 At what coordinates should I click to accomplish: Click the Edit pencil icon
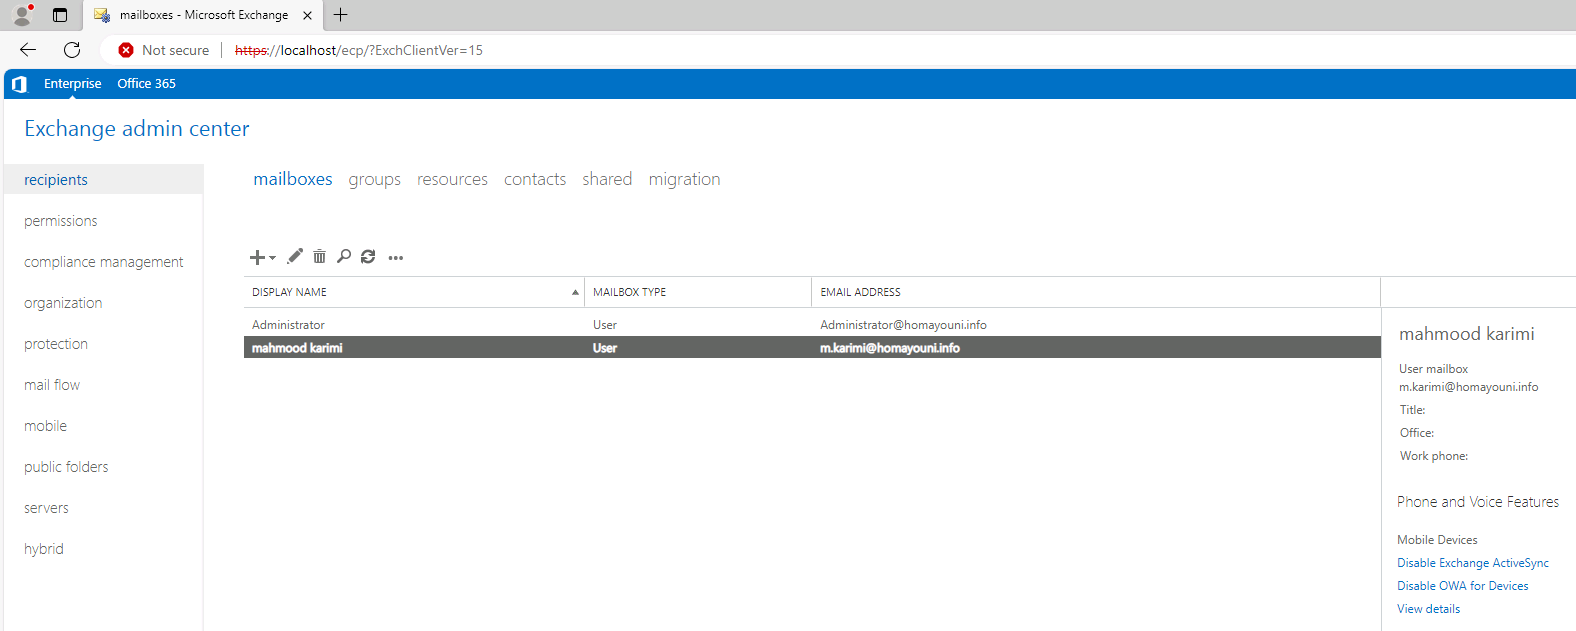[x=295, y=257]
